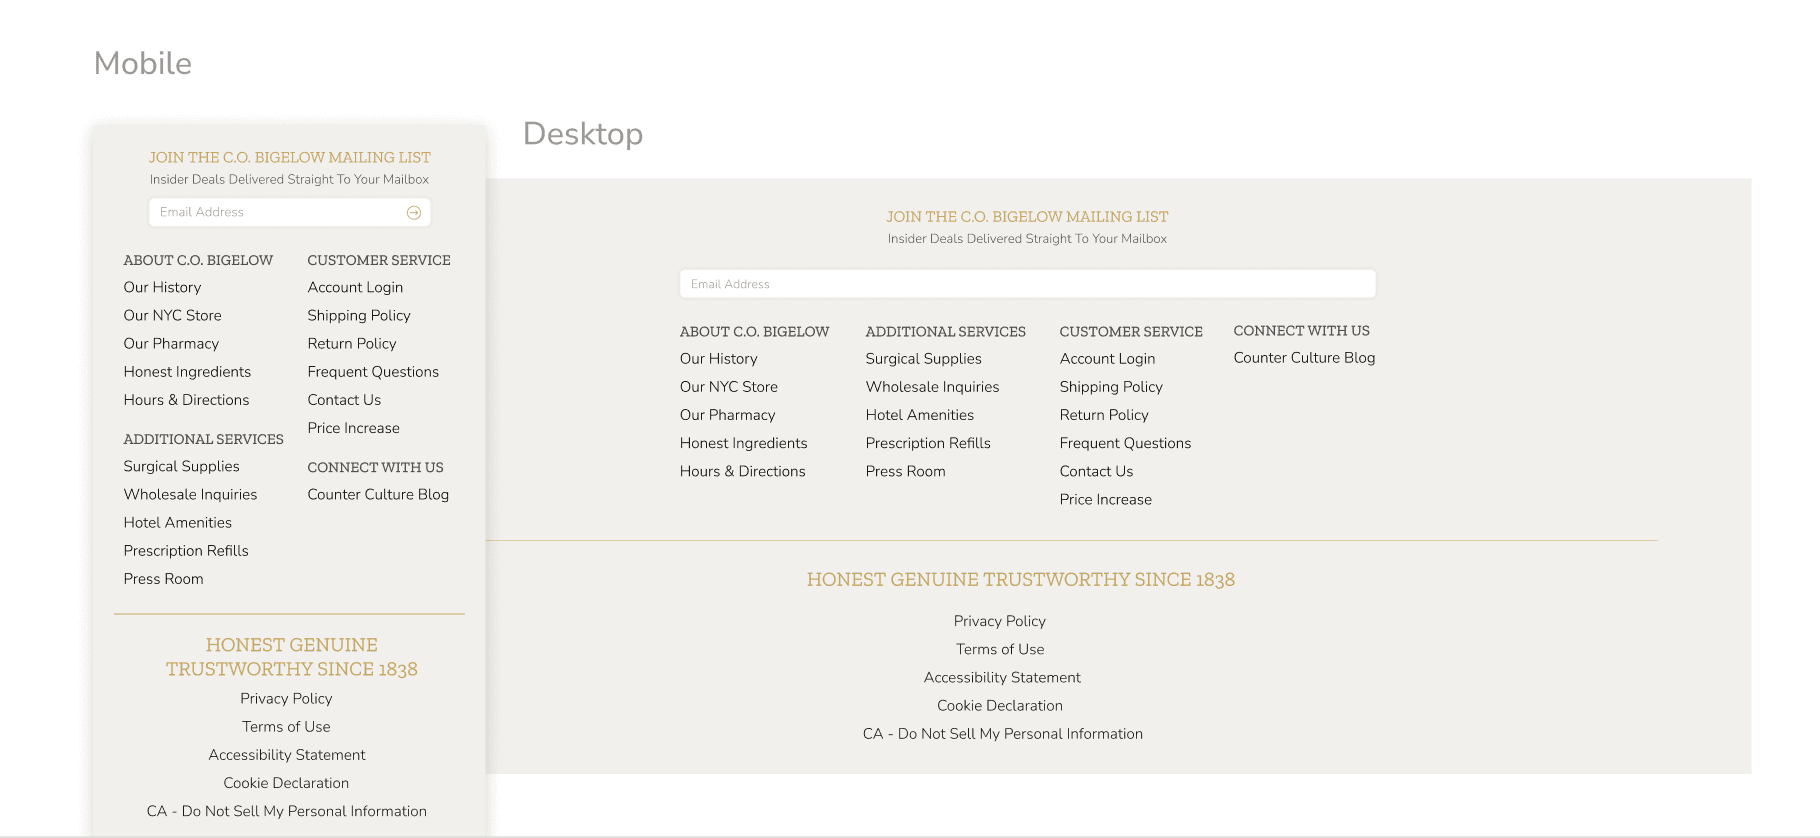The height and width of the screenshot is (838, 1820).
Task: Click the desktop 'ADDITIONAL SERVICES' heading
Action: [x=945, y=331]
